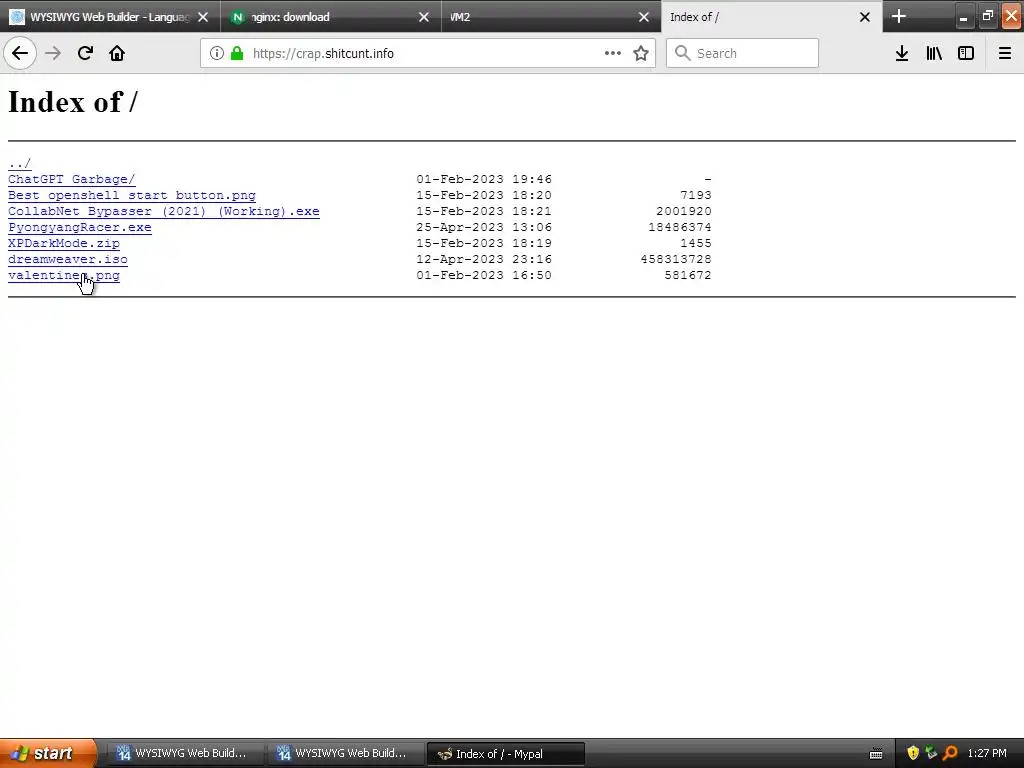Click the 1:27 PM system clock
1024x768 pixels.
point(987,754)
